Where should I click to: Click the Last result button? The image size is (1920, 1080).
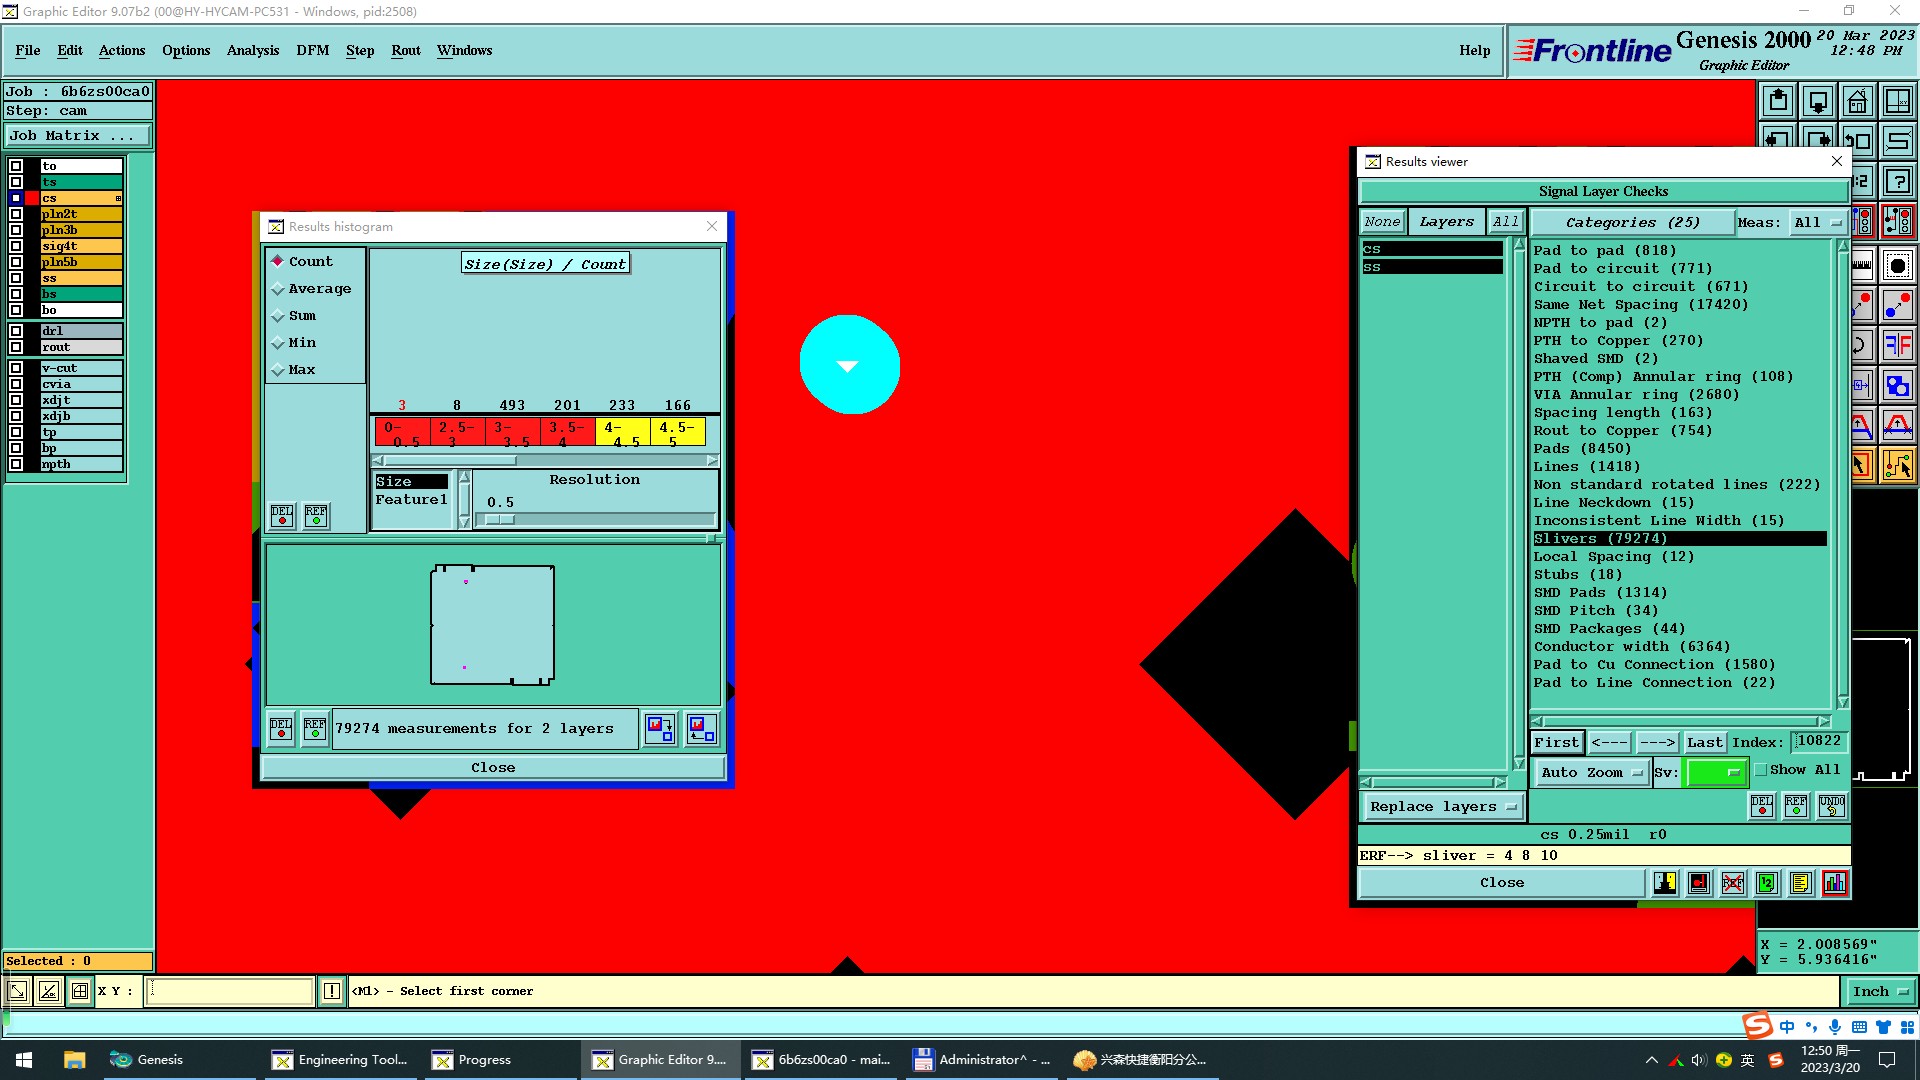coord(1704,742)
